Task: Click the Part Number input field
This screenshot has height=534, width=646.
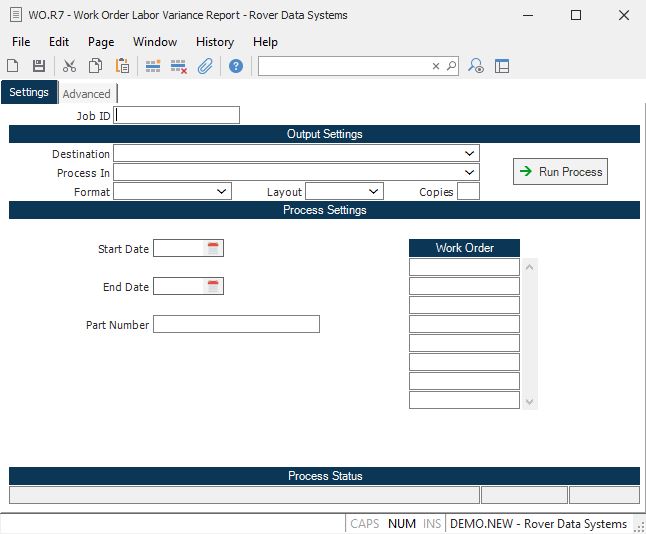Action: 236,324
